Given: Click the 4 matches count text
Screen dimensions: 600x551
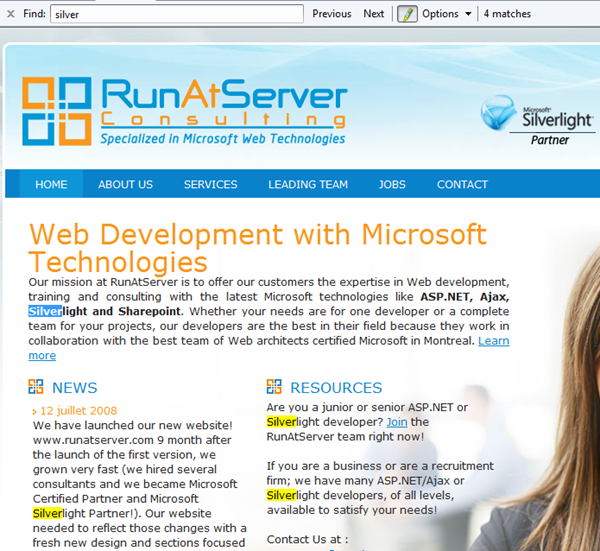Looking at the screenshot, I should pos(507,14).
